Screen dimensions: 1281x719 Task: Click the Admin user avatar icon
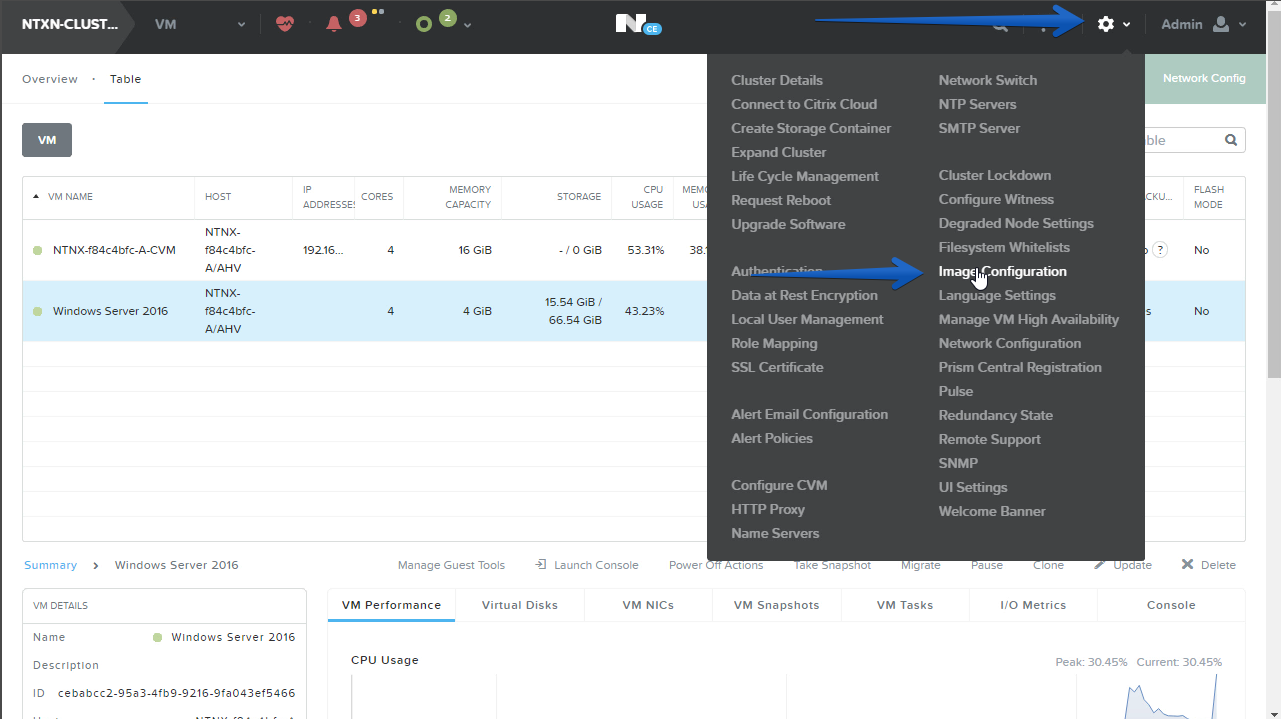coord(1221,24)
